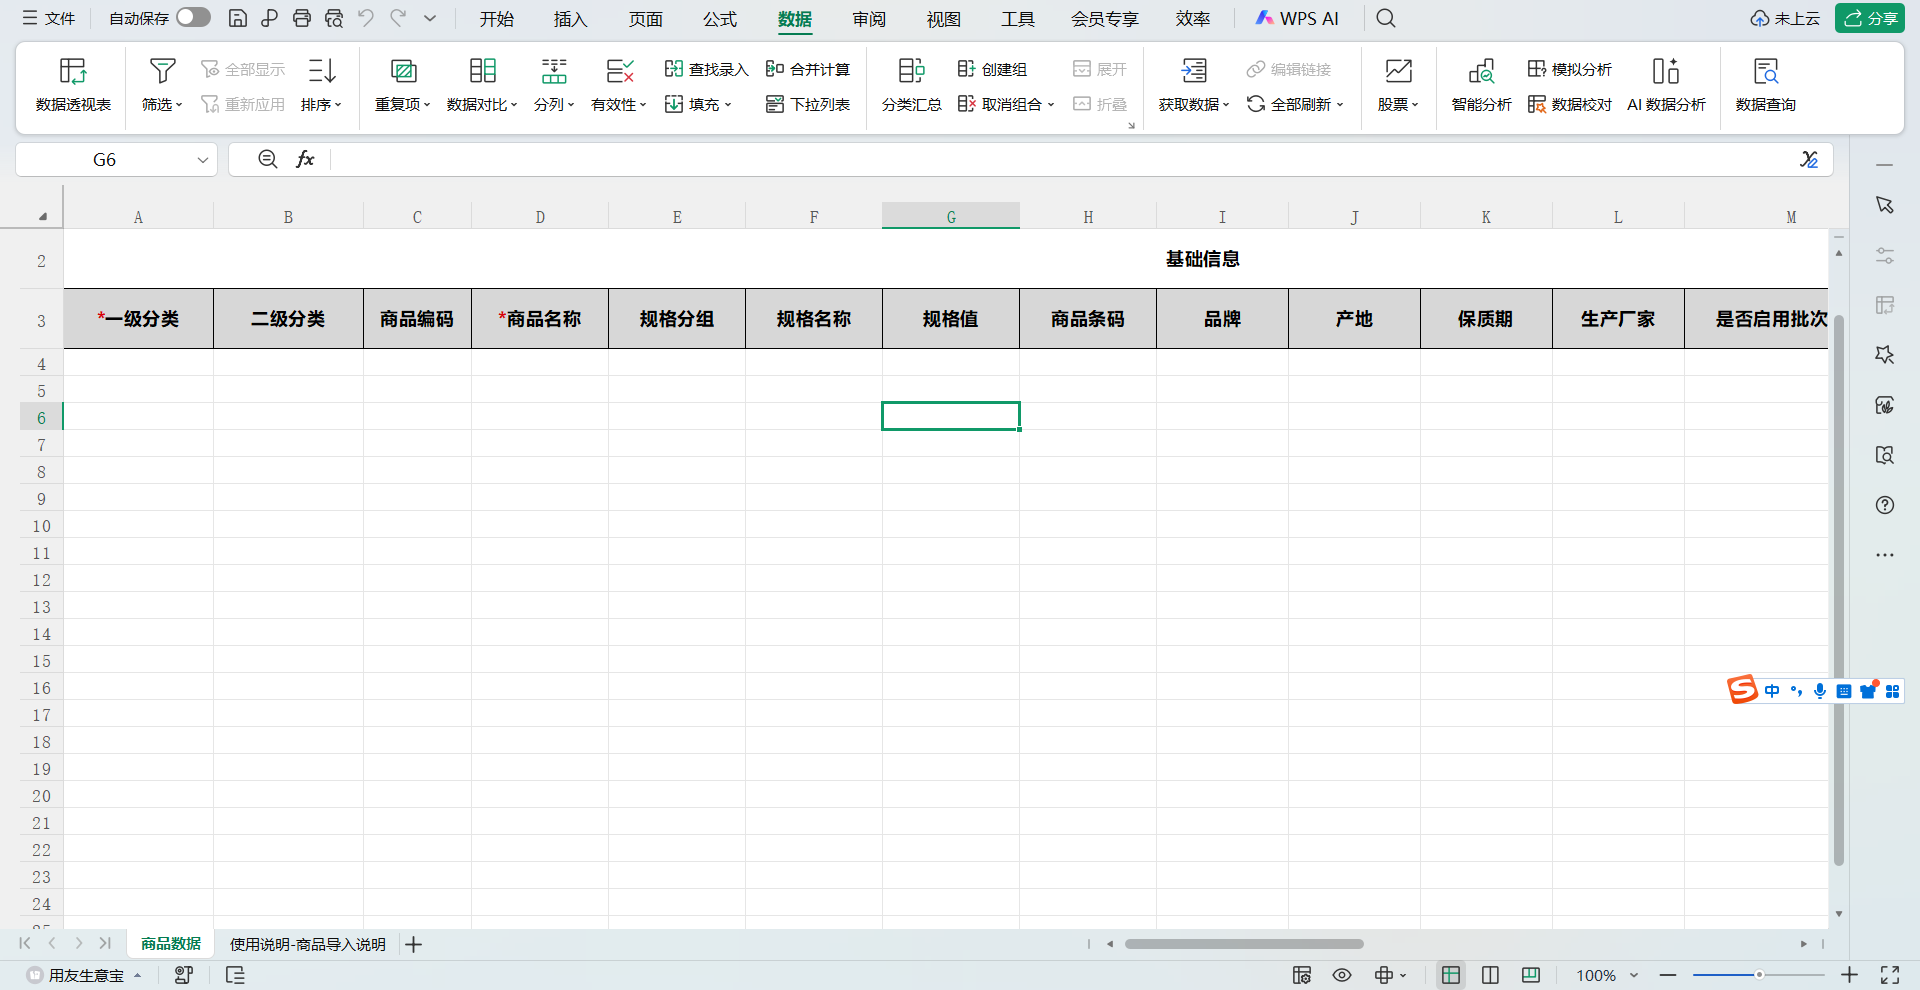Open the search magnifier in menu bar
Image resolution: width=1920 pixels, height=990 pixels.
pos(1386,18)
